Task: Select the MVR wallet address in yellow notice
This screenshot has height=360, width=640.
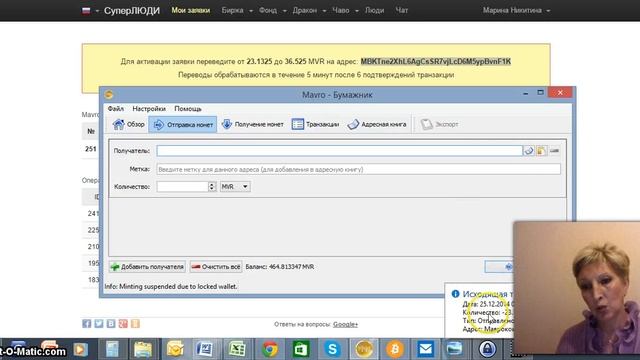Action: pos(436,62)
